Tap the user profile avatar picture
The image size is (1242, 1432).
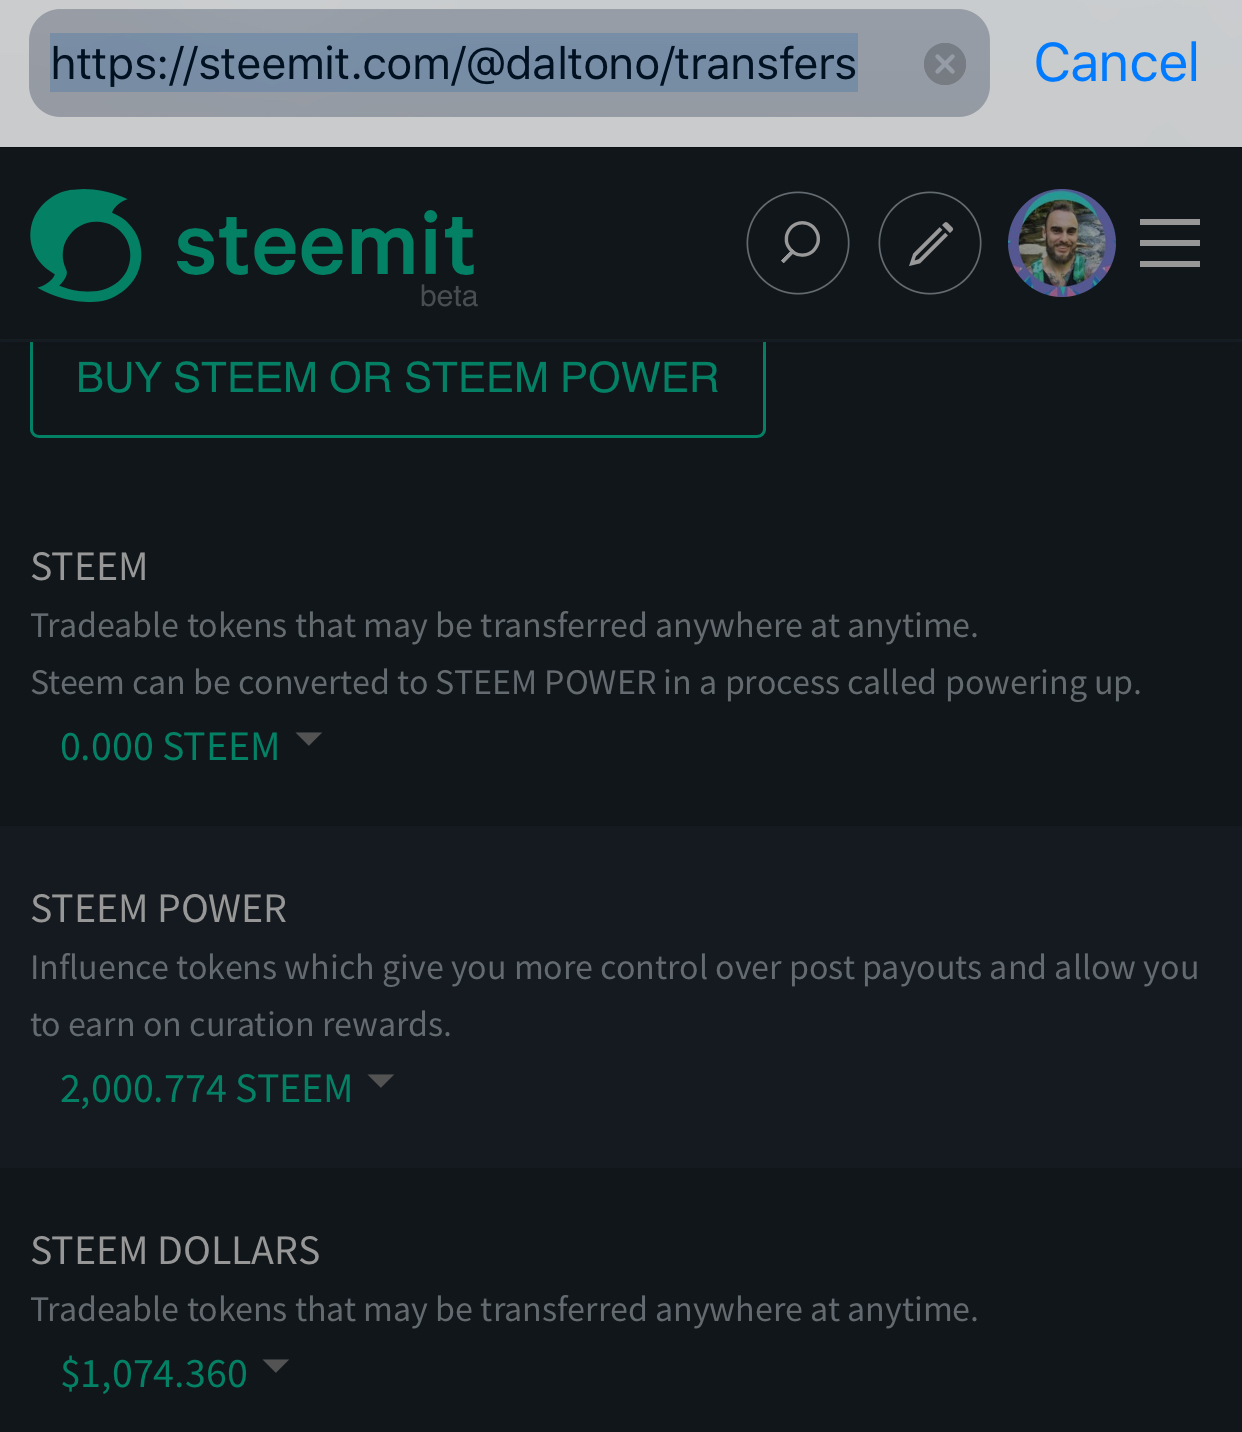pyautogui.click(x=1061, y=243)
